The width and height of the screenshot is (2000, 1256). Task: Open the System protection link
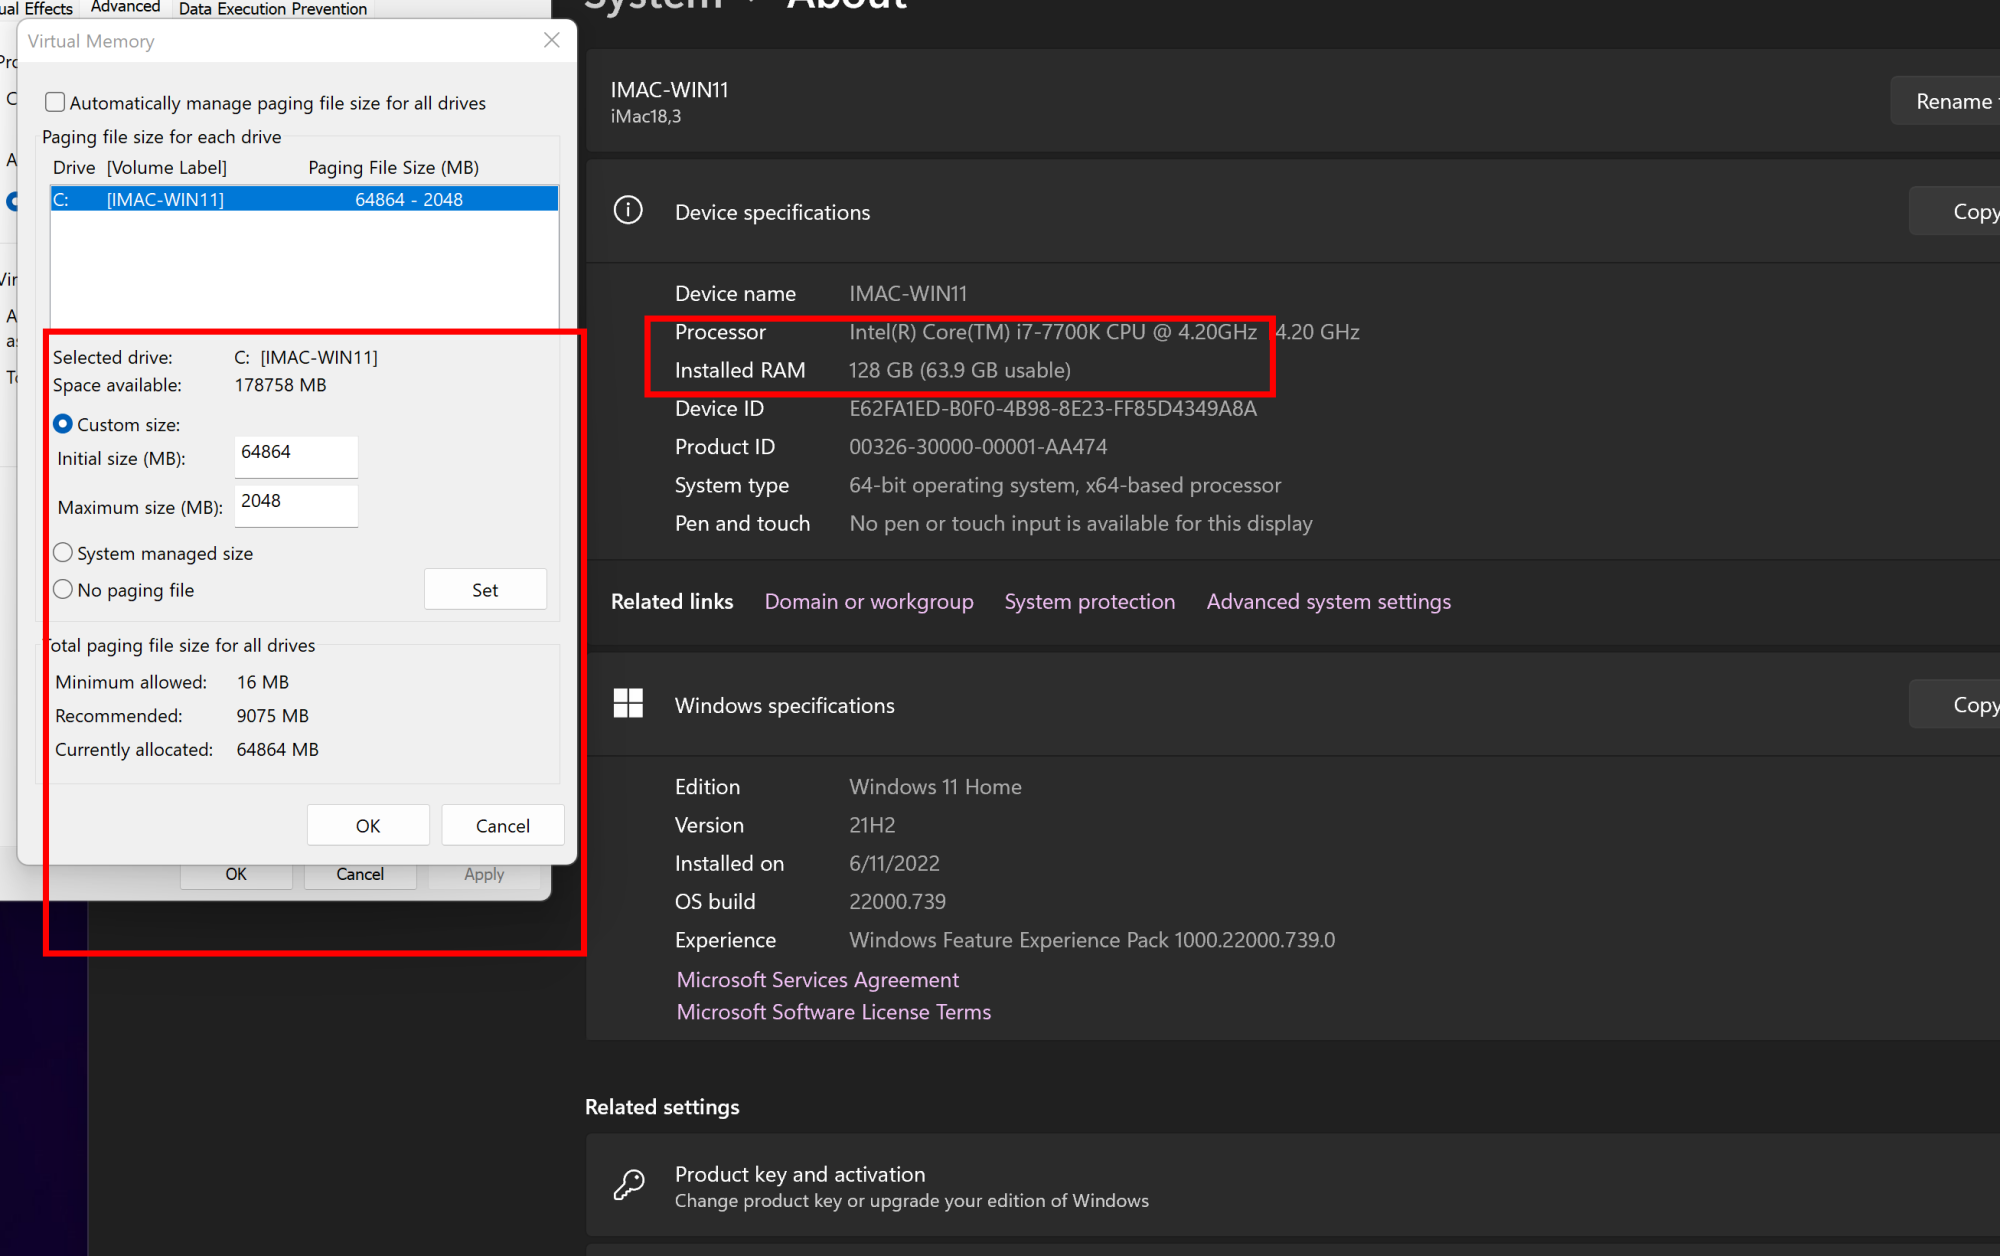tap(1089, 602)
